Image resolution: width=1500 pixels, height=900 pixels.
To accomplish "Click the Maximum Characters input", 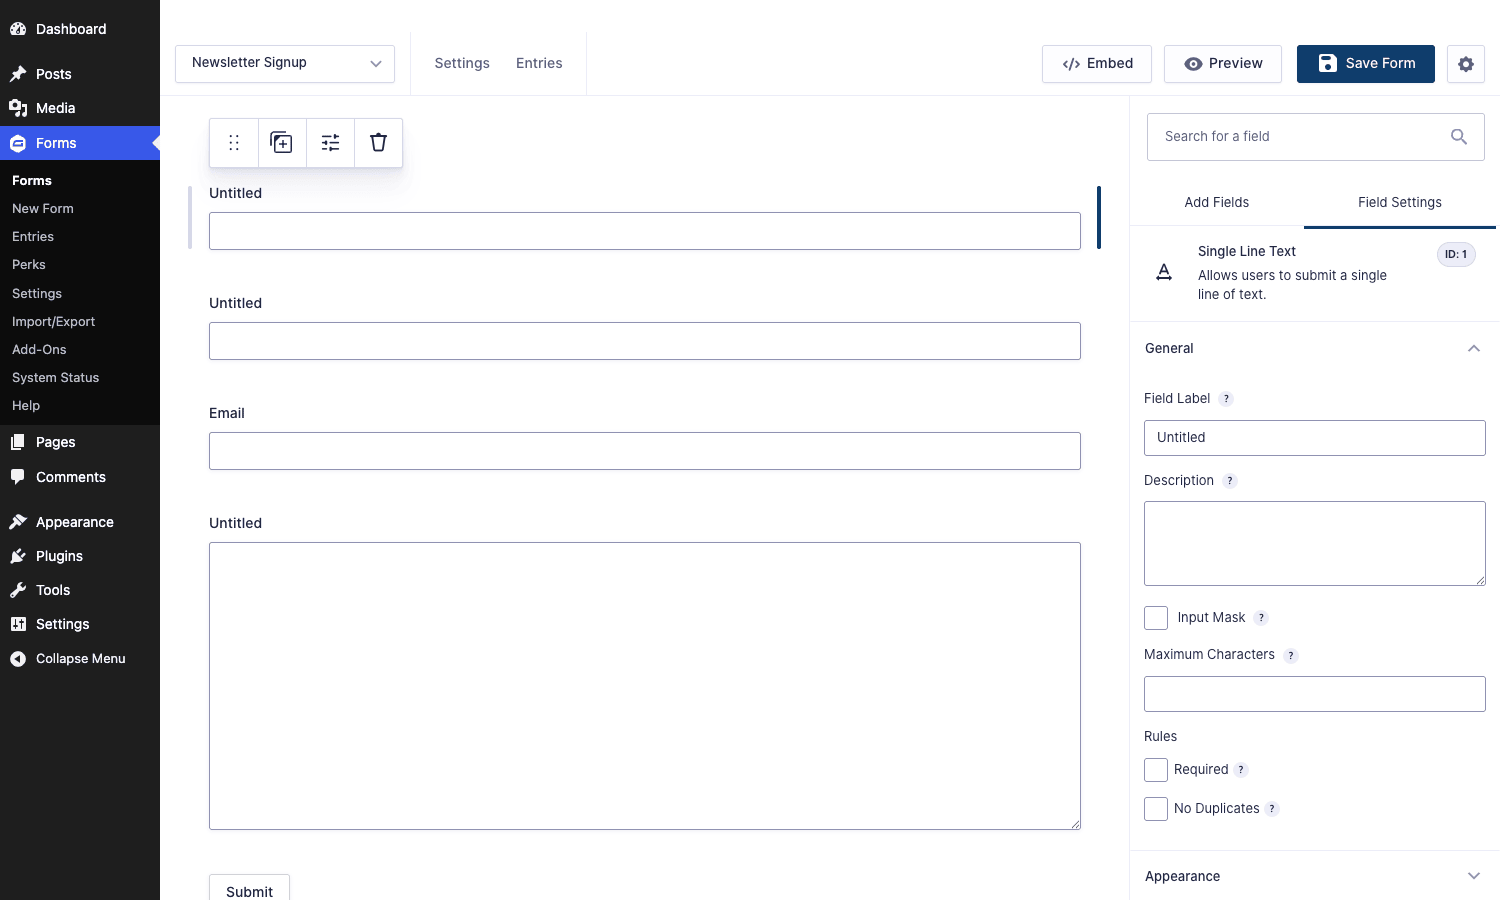I will click(x=1315, y=694).
